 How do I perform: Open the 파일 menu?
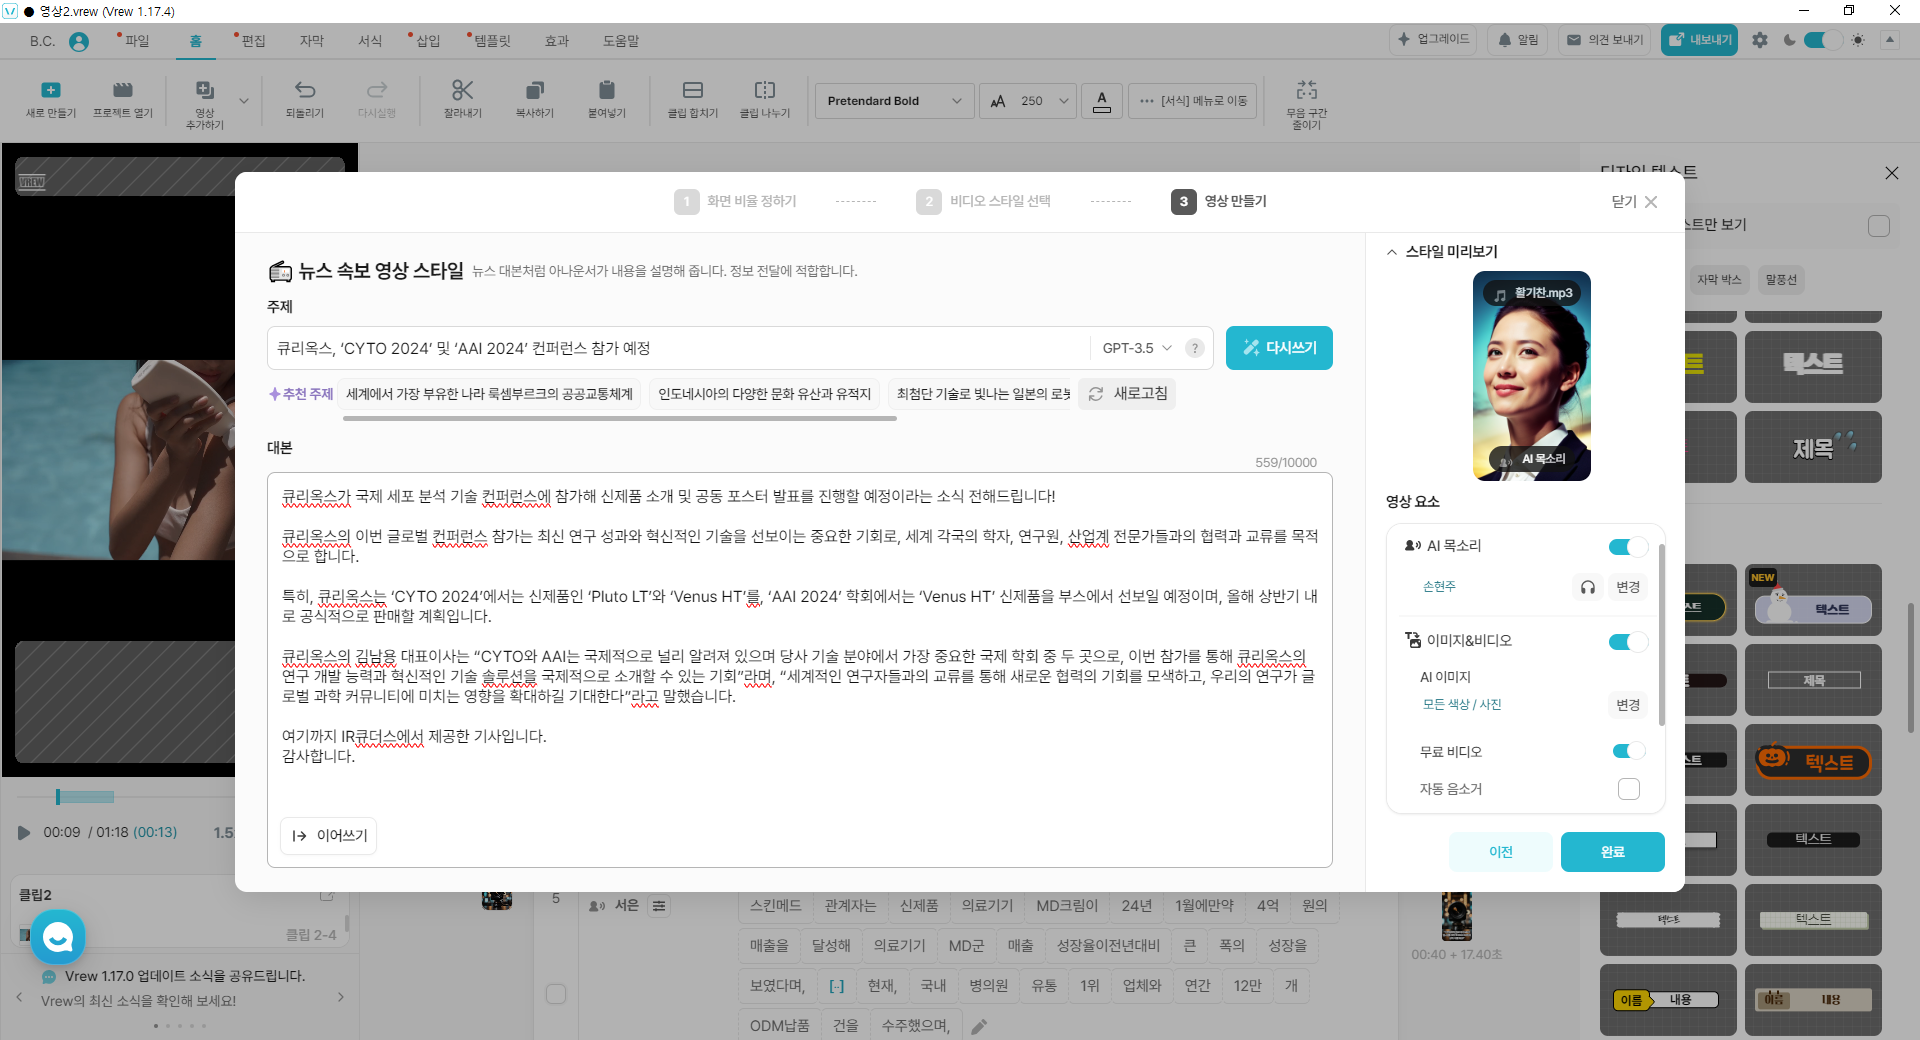click(x=136, y=41)
